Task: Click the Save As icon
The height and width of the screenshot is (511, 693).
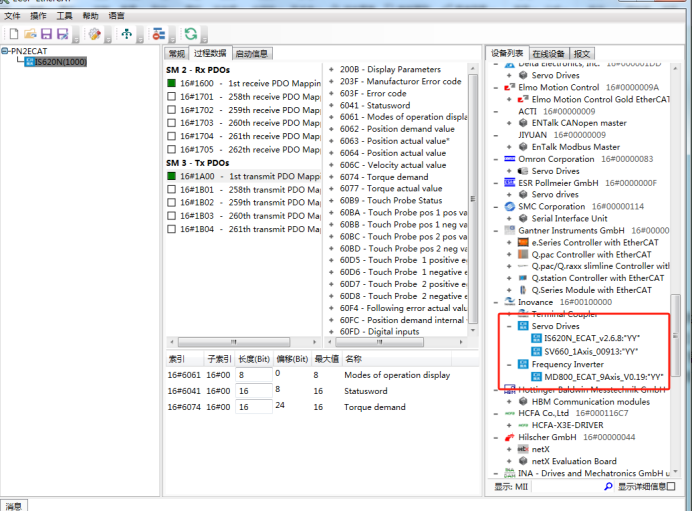Action: click(63, 34)
